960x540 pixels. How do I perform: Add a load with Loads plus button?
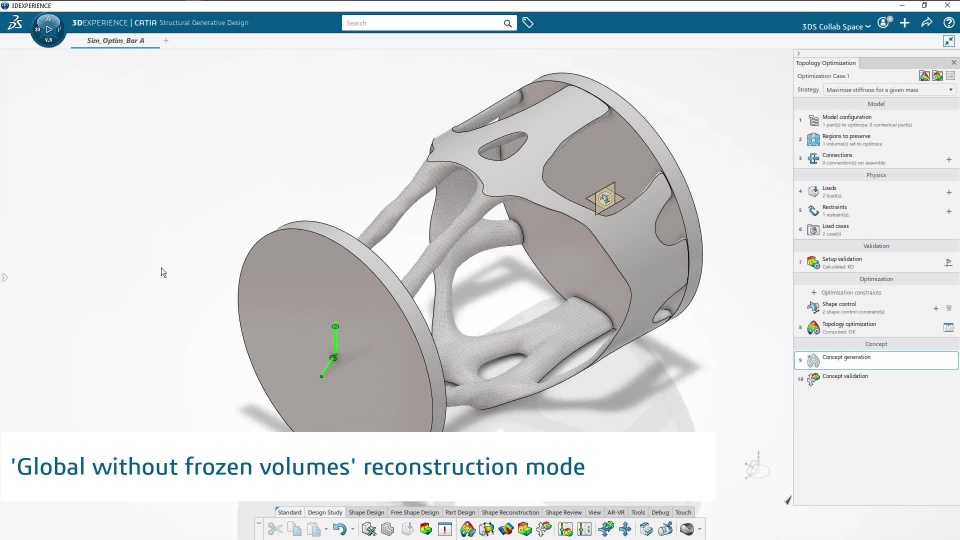(x=949, y=192)
